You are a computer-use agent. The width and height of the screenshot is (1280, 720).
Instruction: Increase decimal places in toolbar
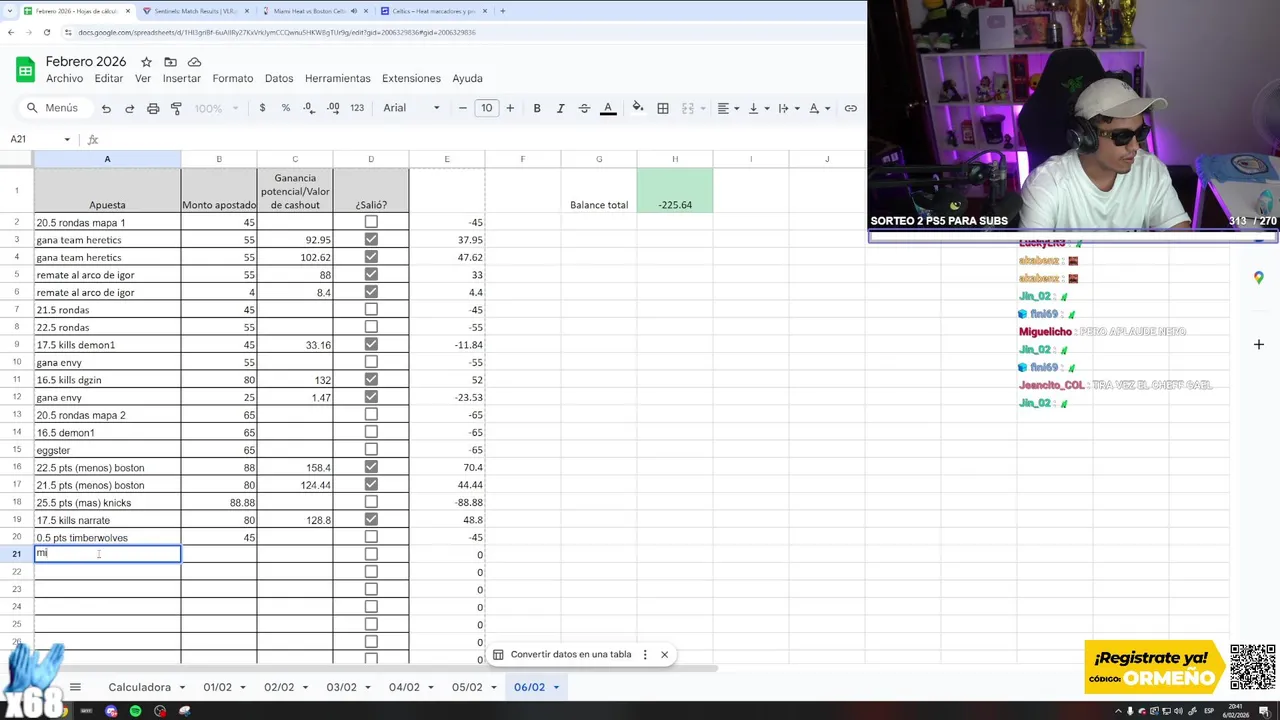pyautogui.click(x=333, y=108)
